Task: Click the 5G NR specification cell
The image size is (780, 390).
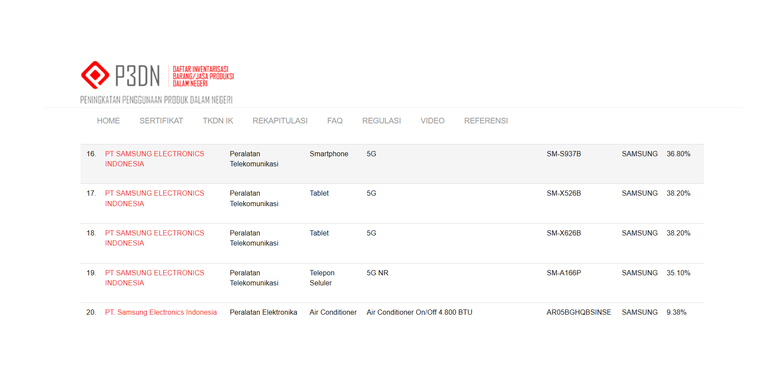Action: click(378, 273)
